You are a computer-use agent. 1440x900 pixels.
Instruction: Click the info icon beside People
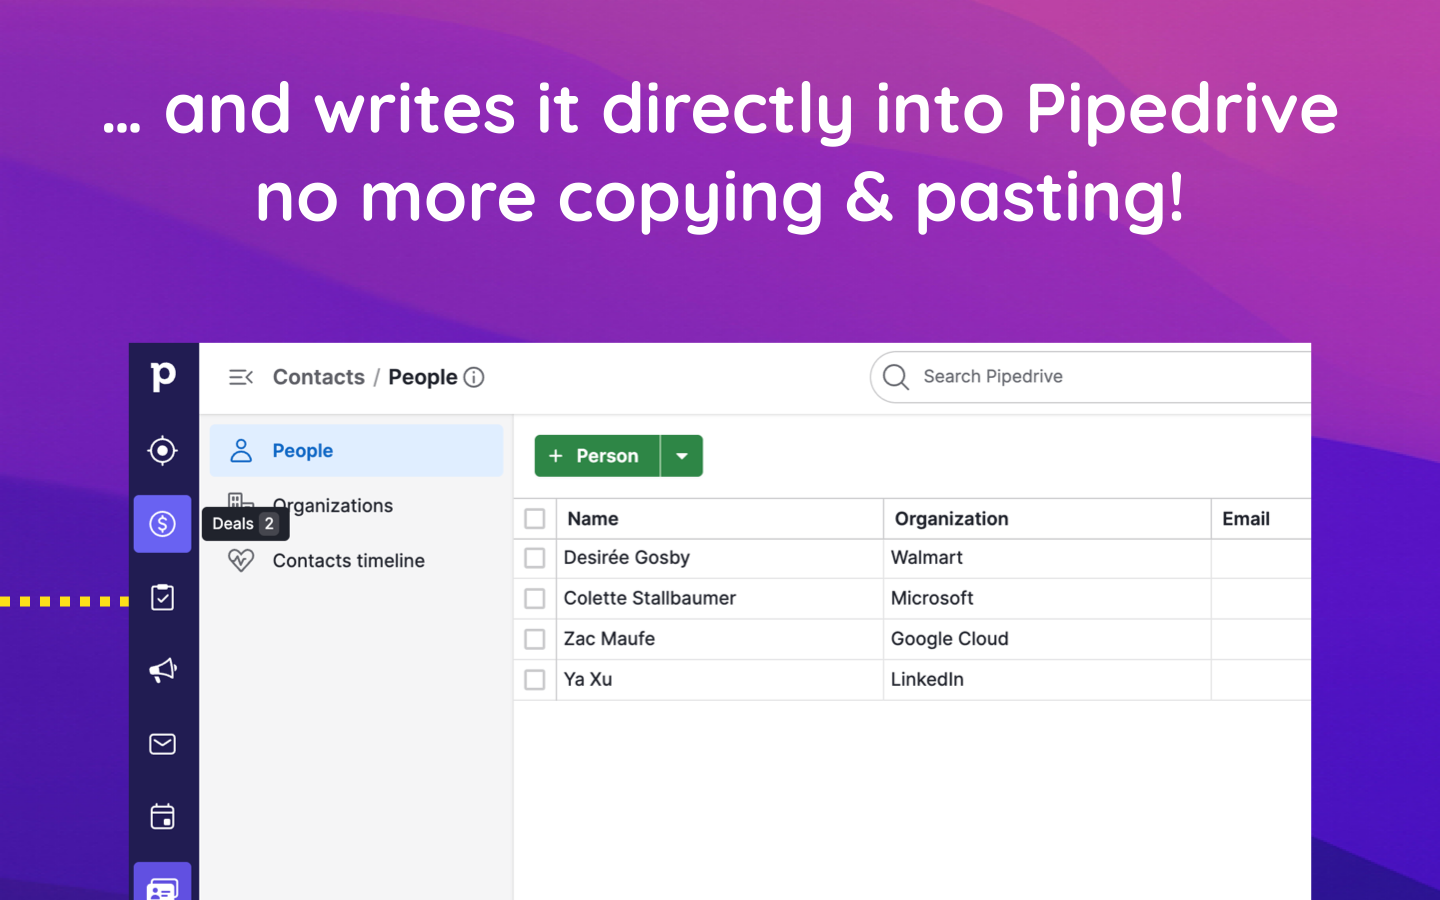pos(474,377)
